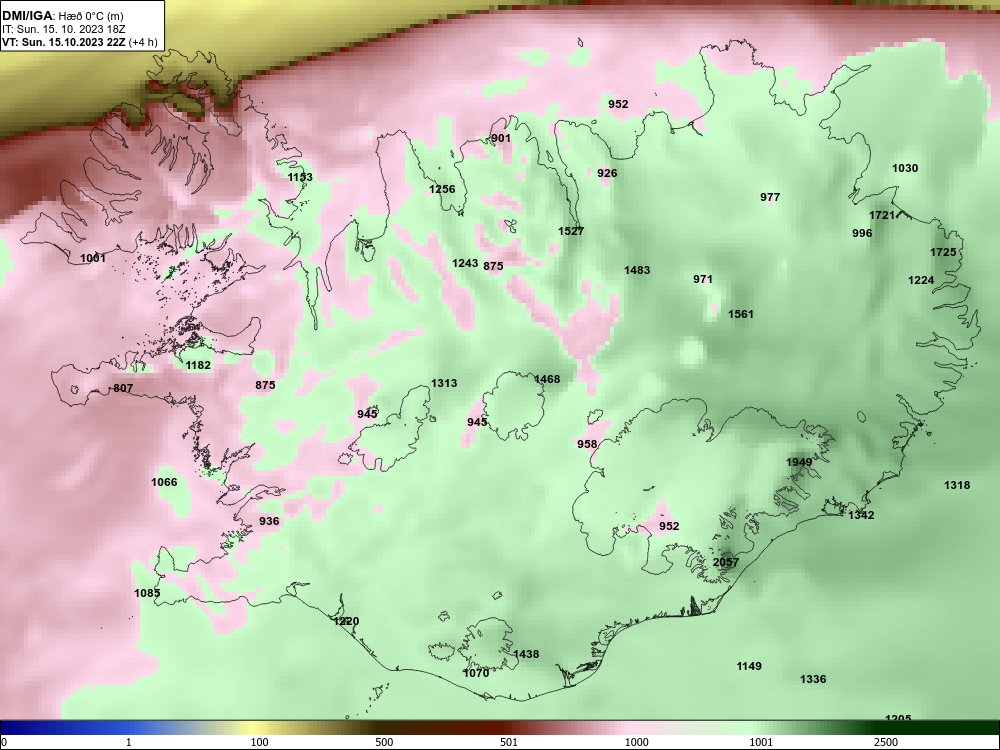
Task: Click the map value 1030
Action: point(905,168)
